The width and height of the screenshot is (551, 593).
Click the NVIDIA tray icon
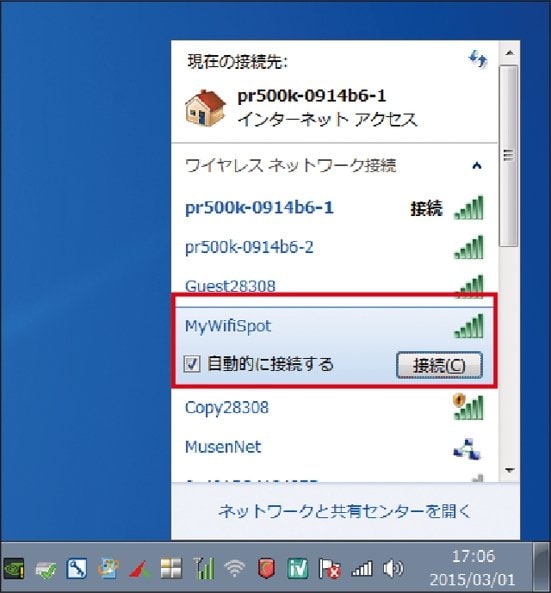[x=14, y=568]
